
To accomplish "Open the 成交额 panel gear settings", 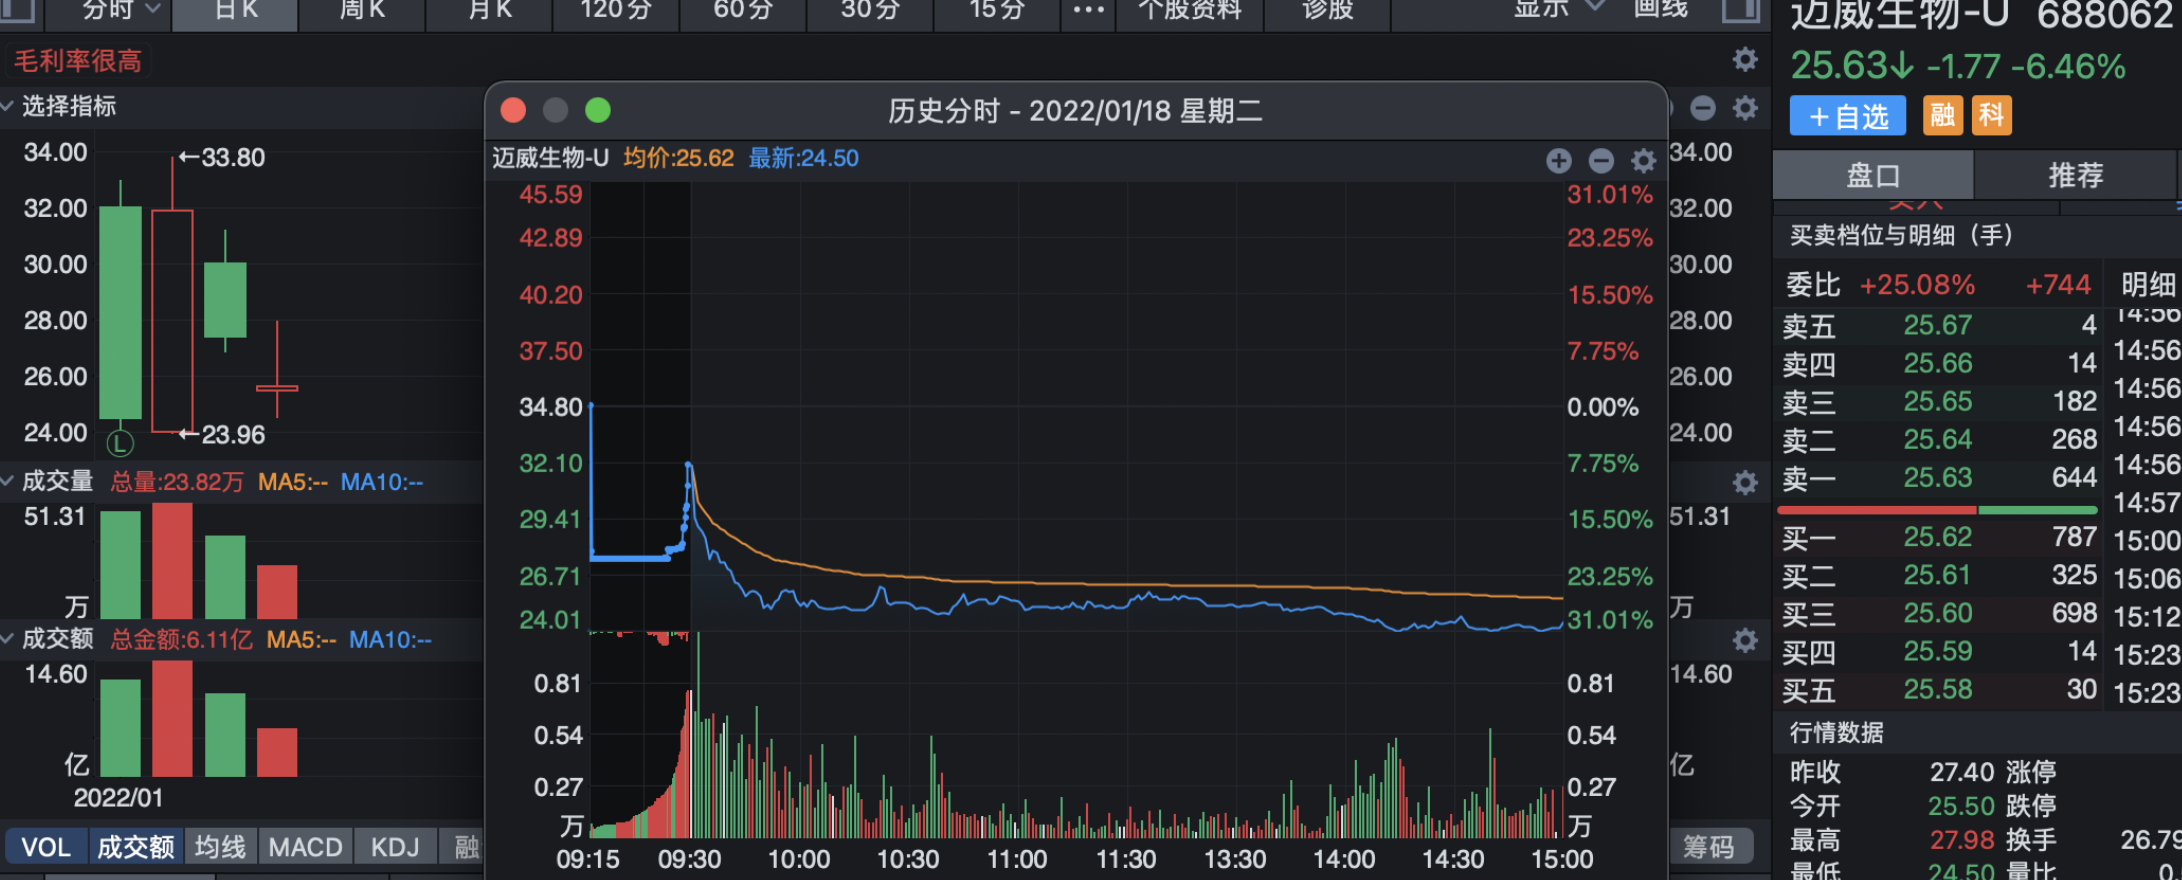I will [x=1745, y=640].
